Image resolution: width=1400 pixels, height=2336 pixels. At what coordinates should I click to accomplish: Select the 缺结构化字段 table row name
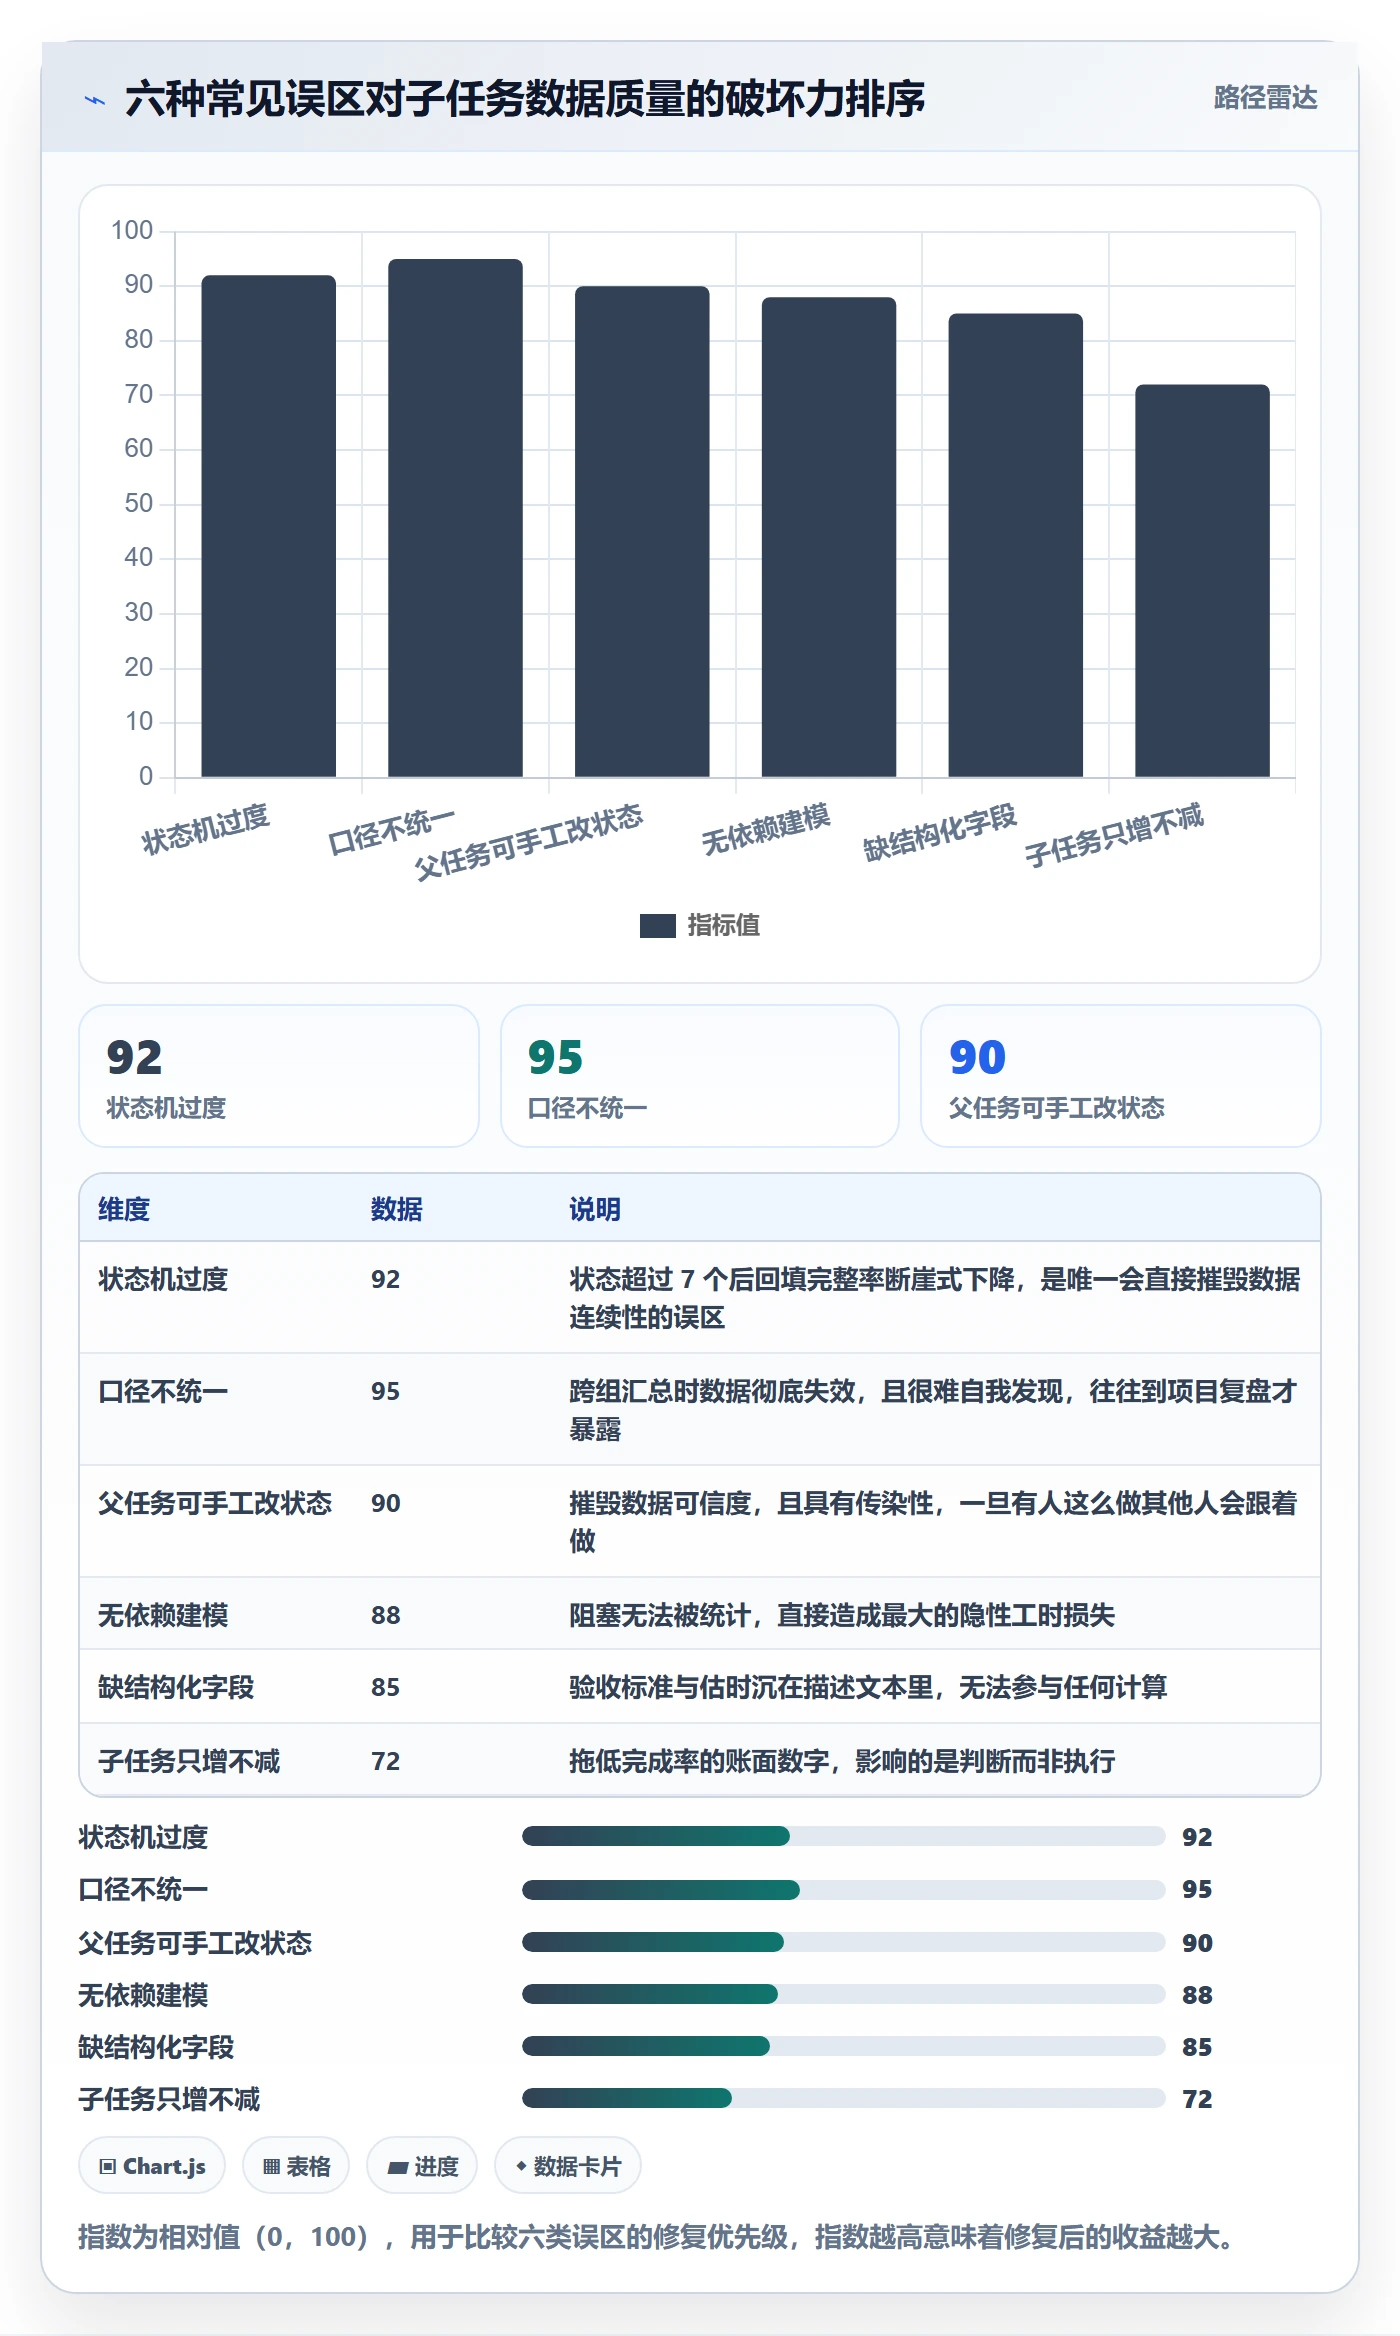pos(176,1687)
